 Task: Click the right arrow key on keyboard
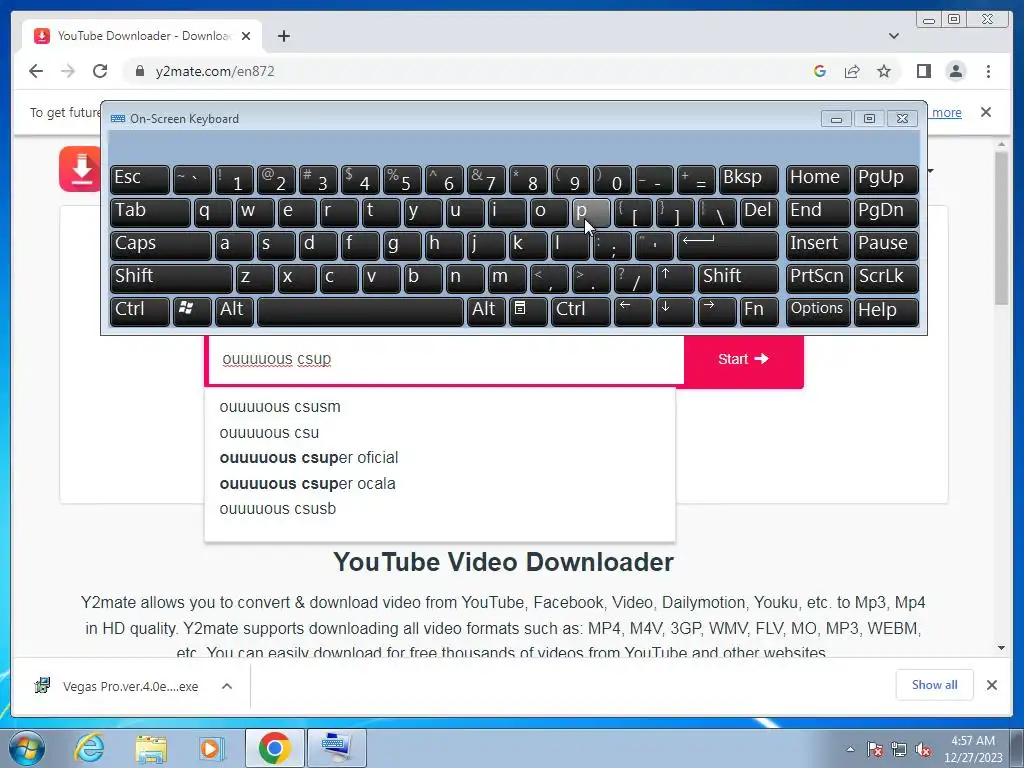[717, 311]
